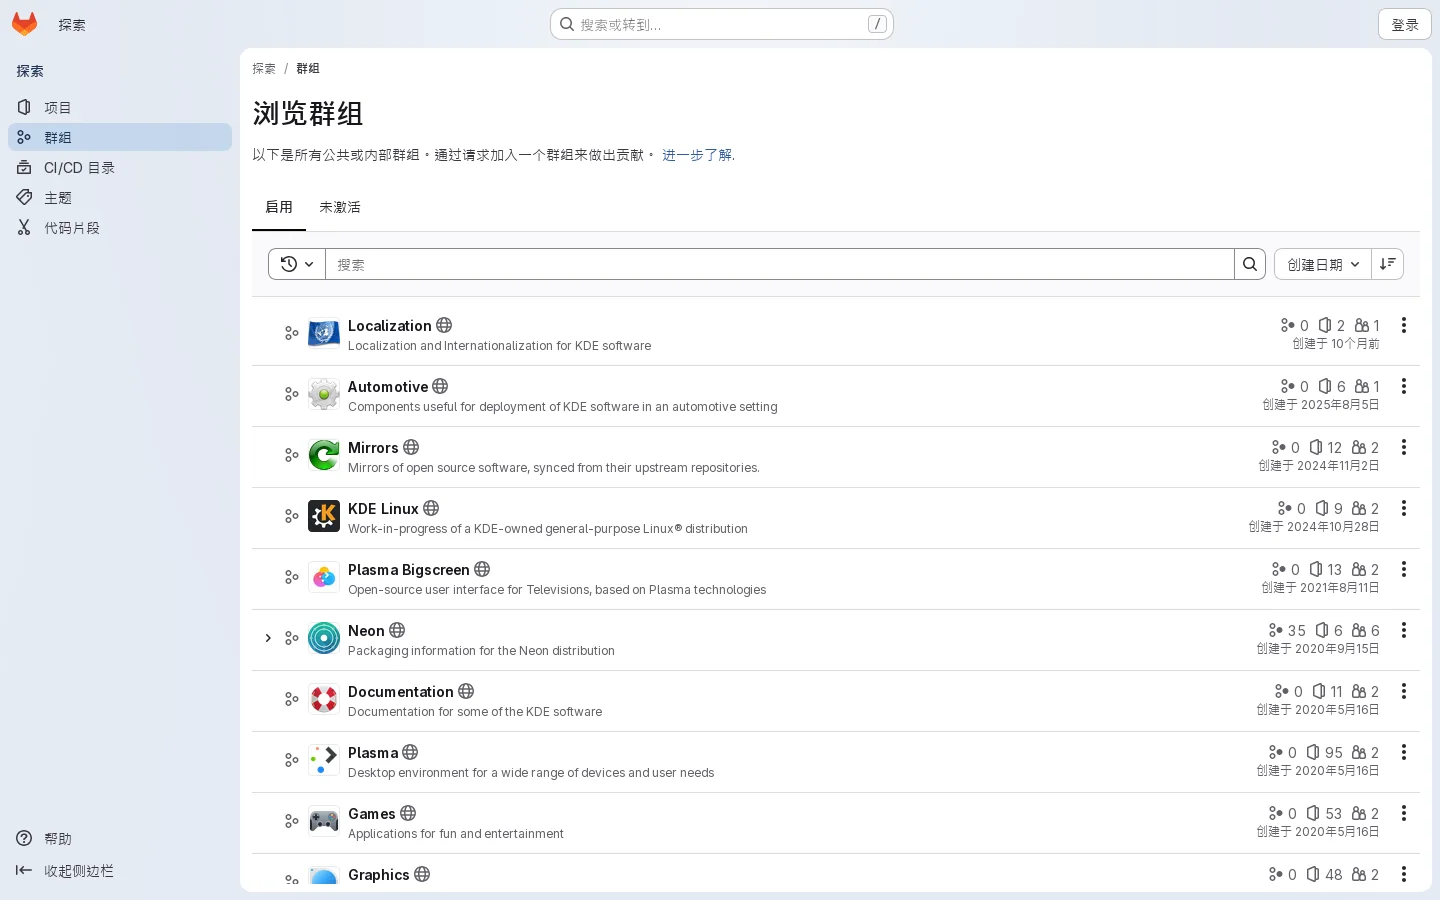
Task: Expand the Neon group subgroups
Action: click(268, 638)
